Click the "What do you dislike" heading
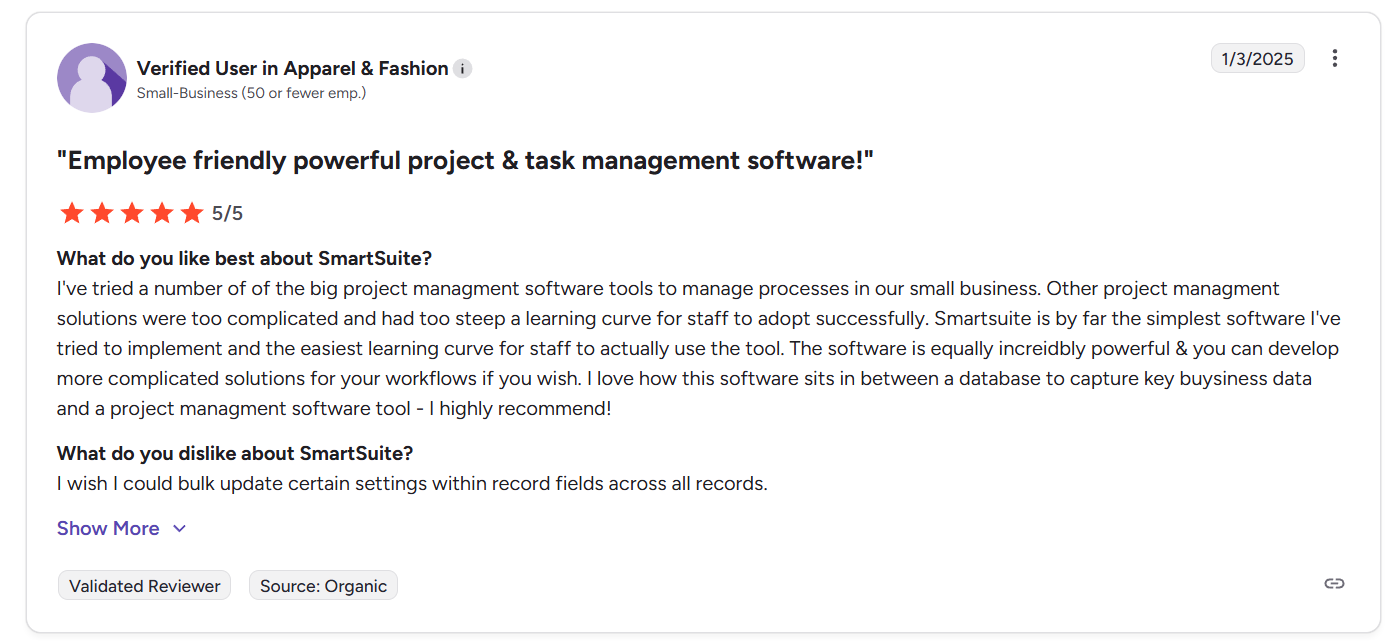This screenshot has width=1391, height=642. [235, 453]
